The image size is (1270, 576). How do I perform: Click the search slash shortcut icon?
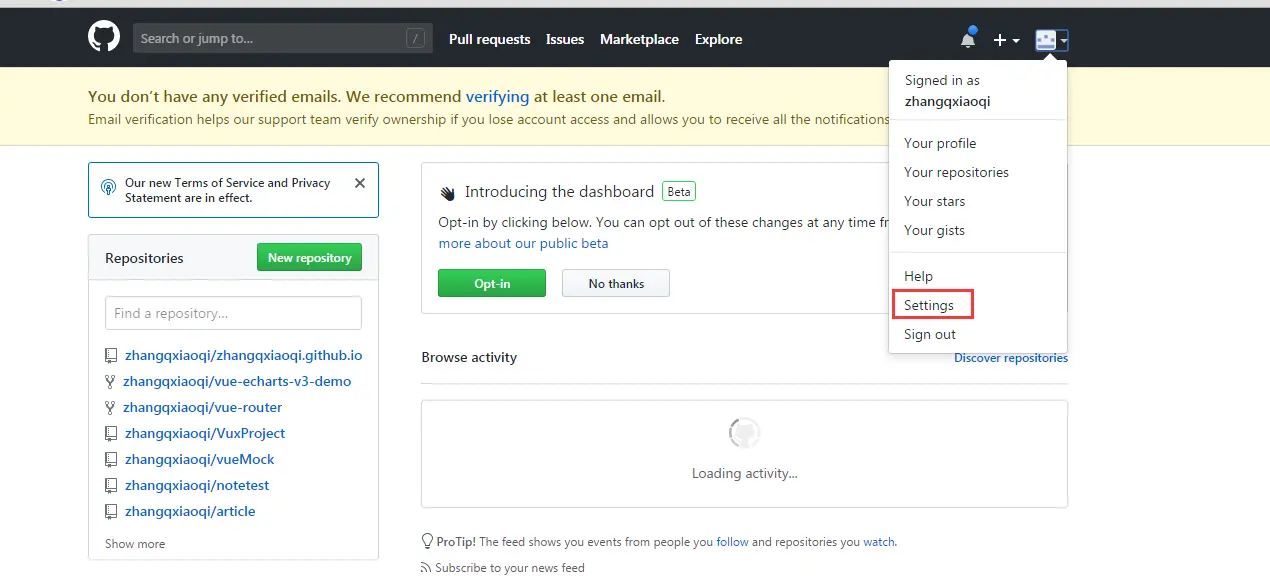(x=416, y=39)
